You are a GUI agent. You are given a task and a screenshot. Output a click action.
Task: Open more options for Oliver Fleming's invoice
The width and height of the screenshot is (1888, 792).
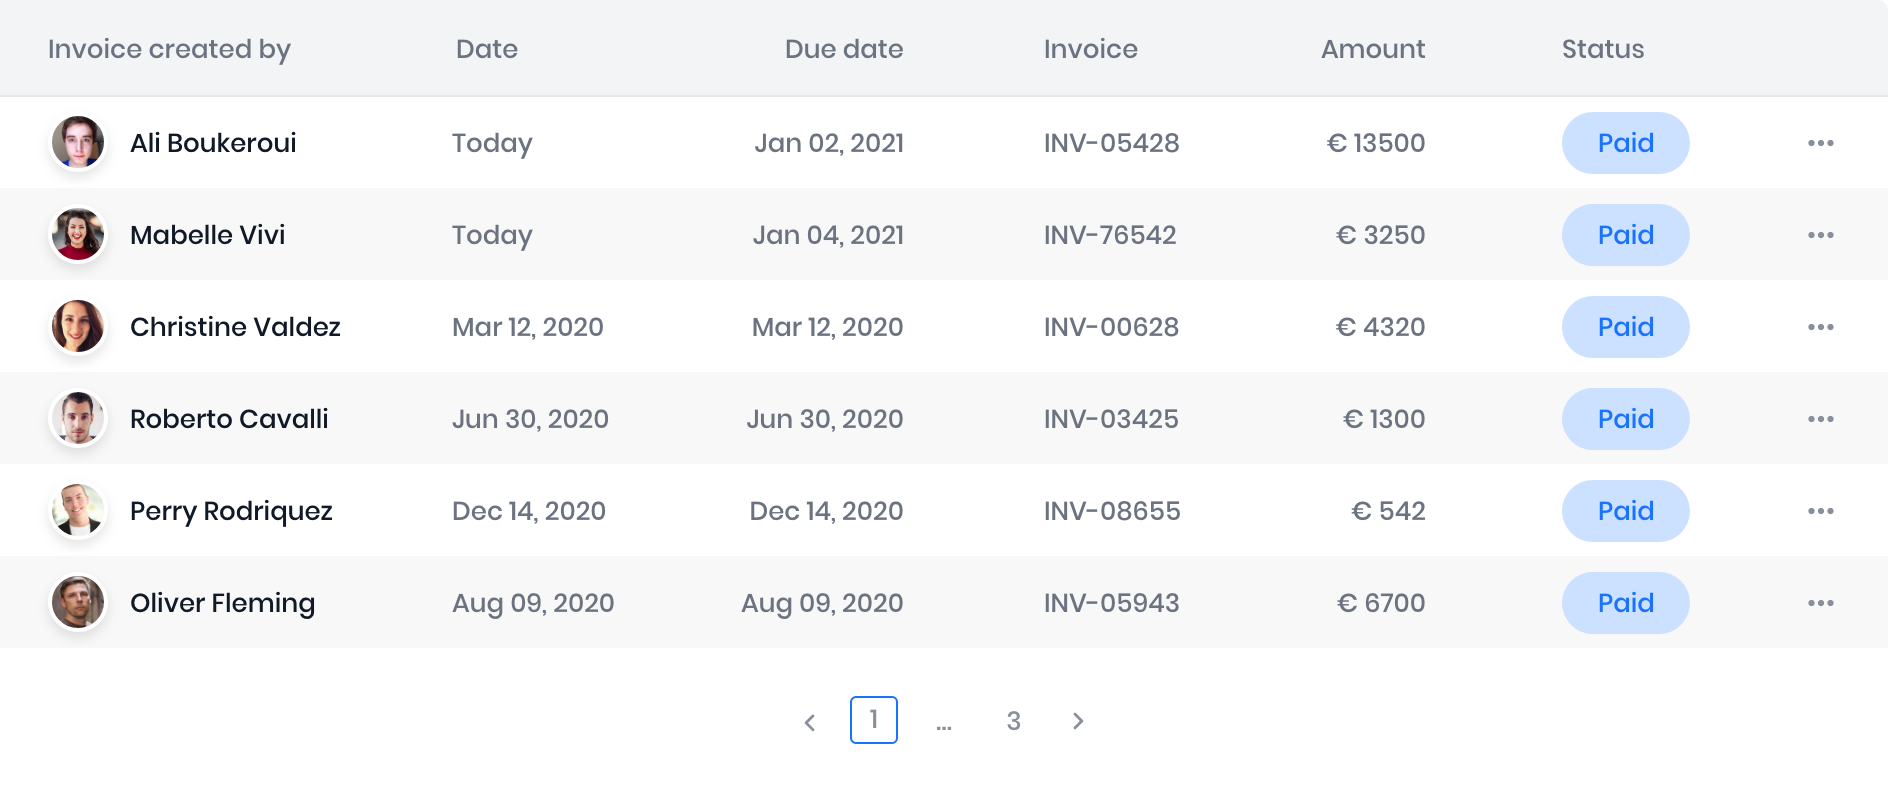[x=1820, y=603]
